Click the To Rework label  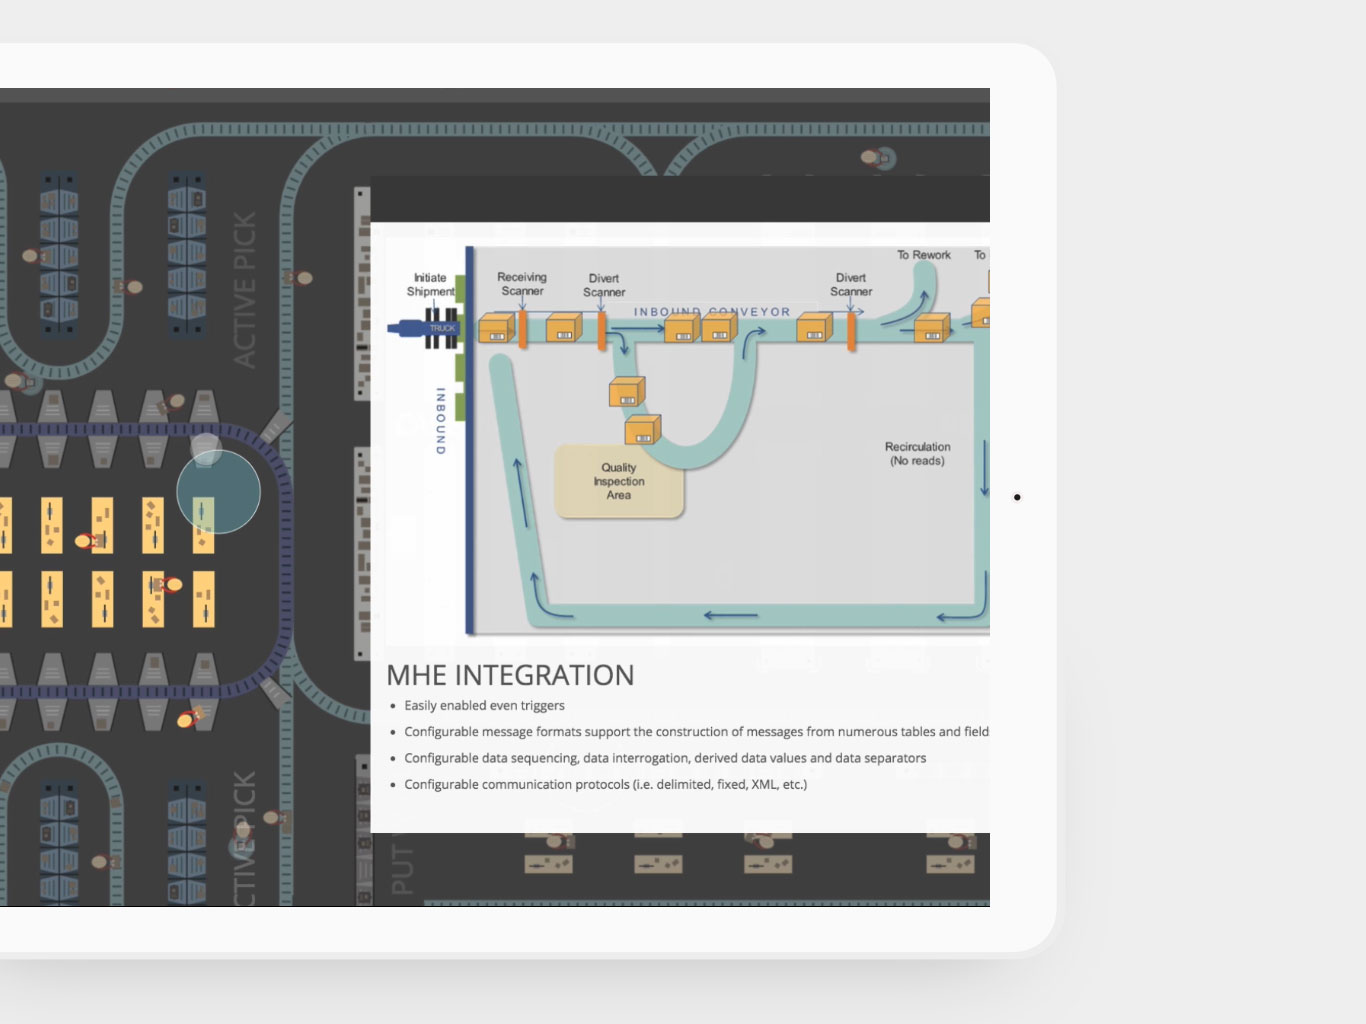tap(923, 255)
